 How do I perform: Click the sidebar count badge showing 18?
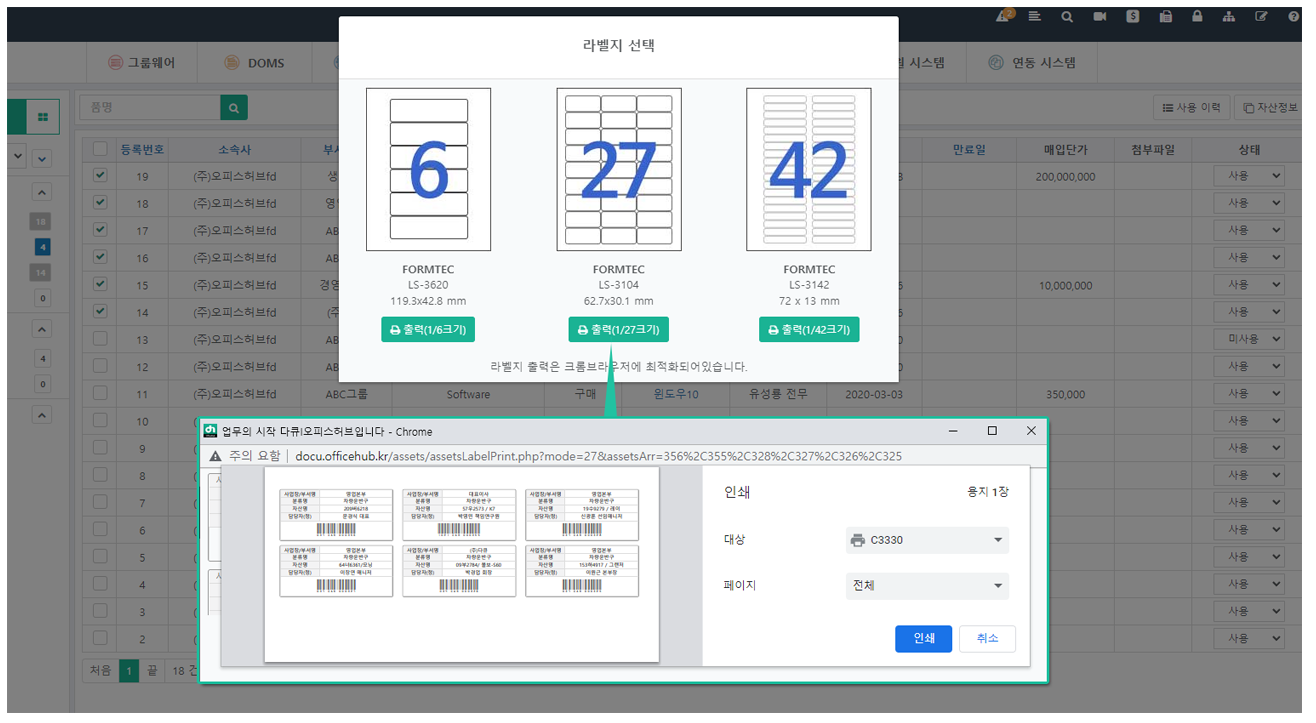pos(41,221)
